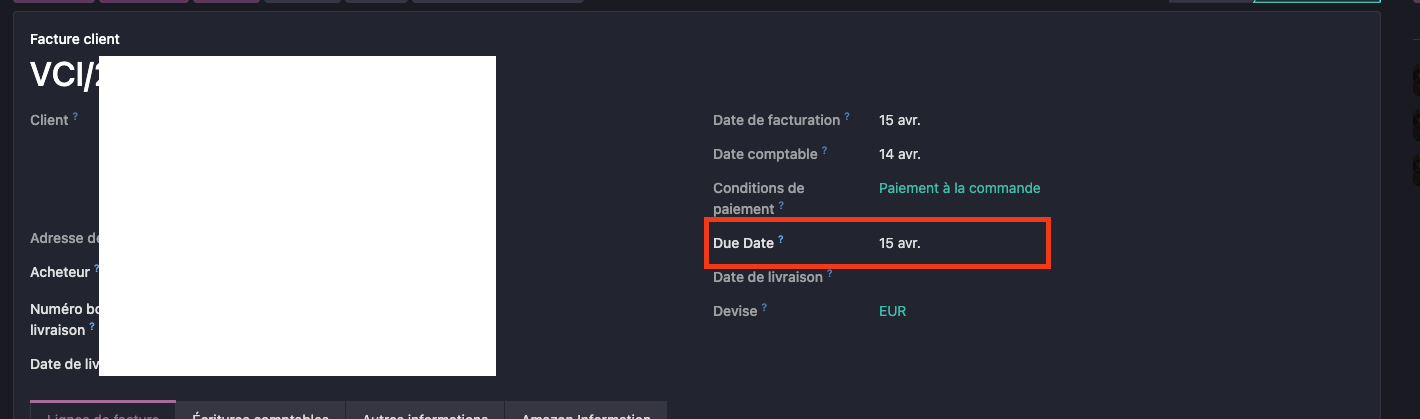Screen dimensions: 1420x419
Task: Click help icon after Numéro bon de livraison
Action: click(92, 326)
